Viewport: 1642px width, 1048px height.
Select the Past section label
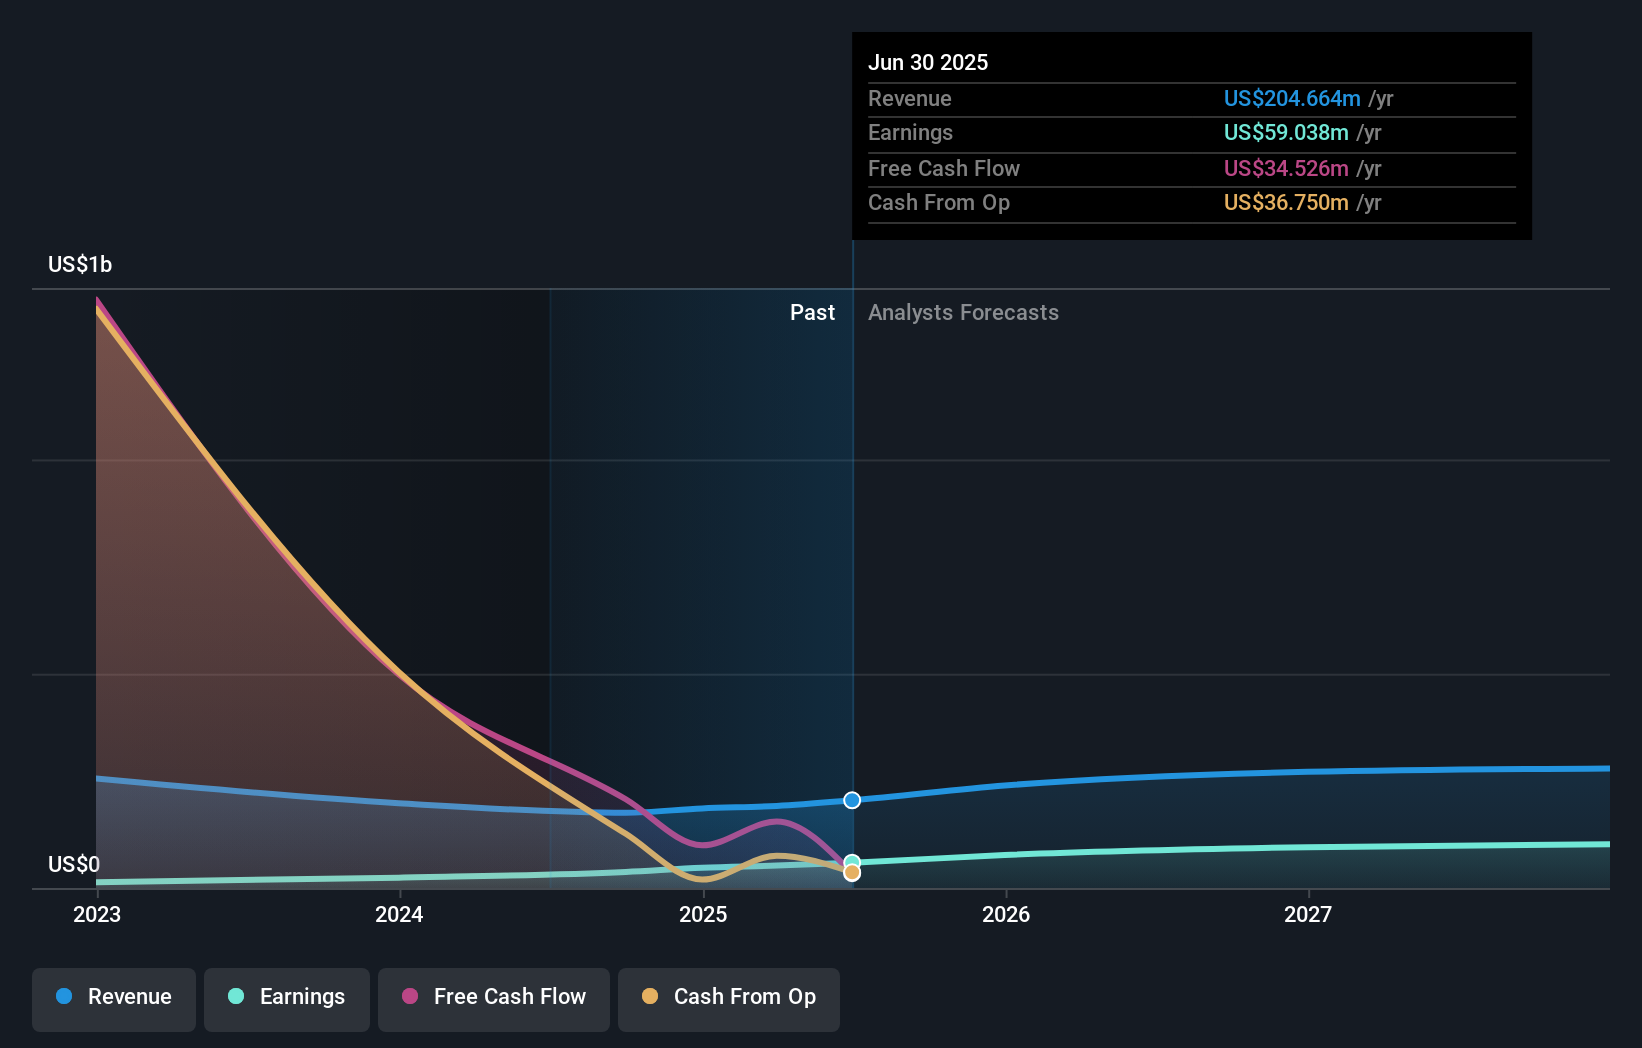(812, 313)
